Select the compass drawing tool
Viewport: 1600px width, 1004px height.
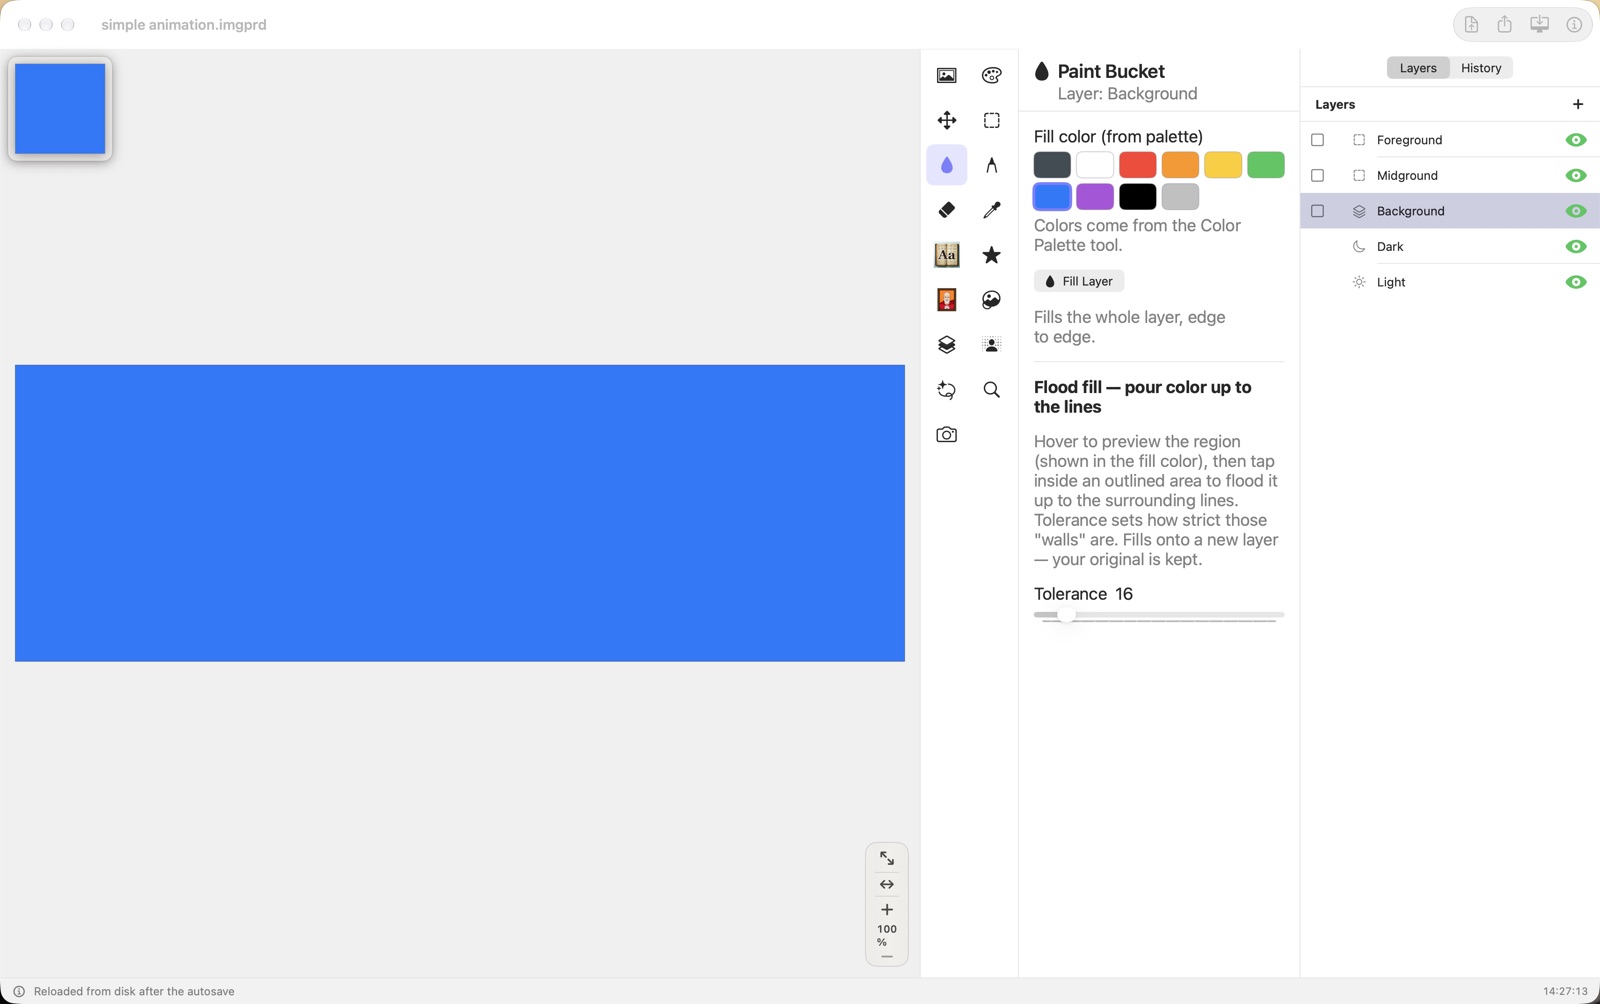pos(991,165)
